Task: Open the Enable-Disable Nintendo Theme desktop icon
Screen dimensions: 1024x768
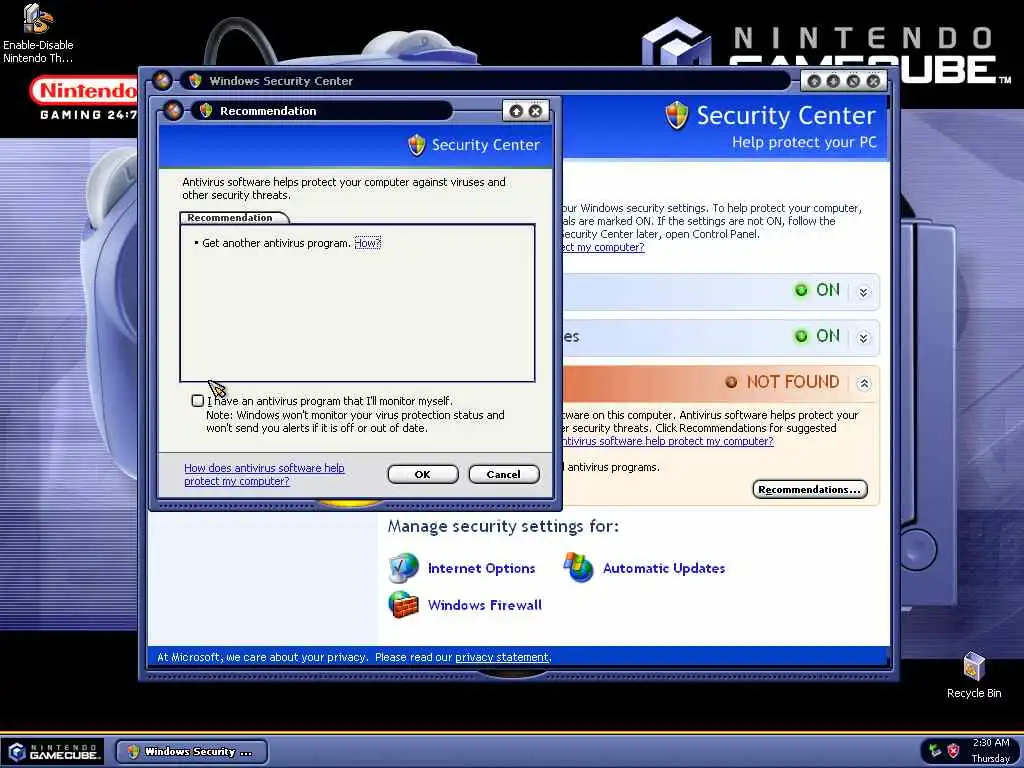Action: click(x=38, y=34)
